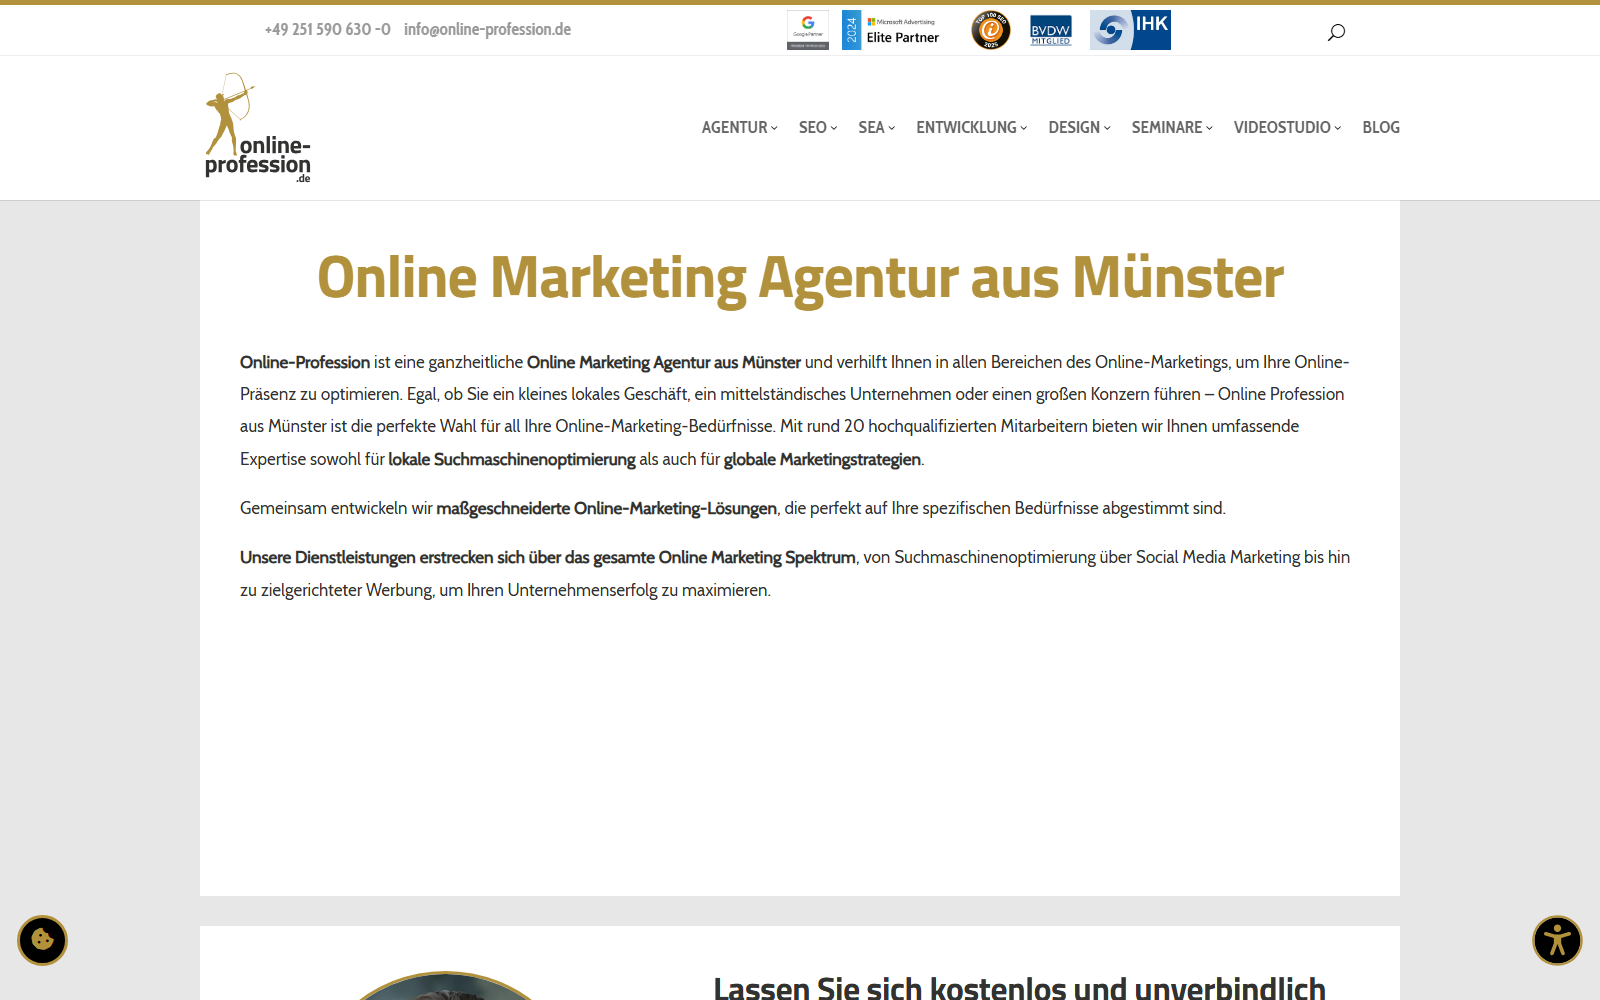Expand the ENTWICKLUNG menu
The width and height of the screenshot is (1600, 1000).
click(x=972, y=127)
